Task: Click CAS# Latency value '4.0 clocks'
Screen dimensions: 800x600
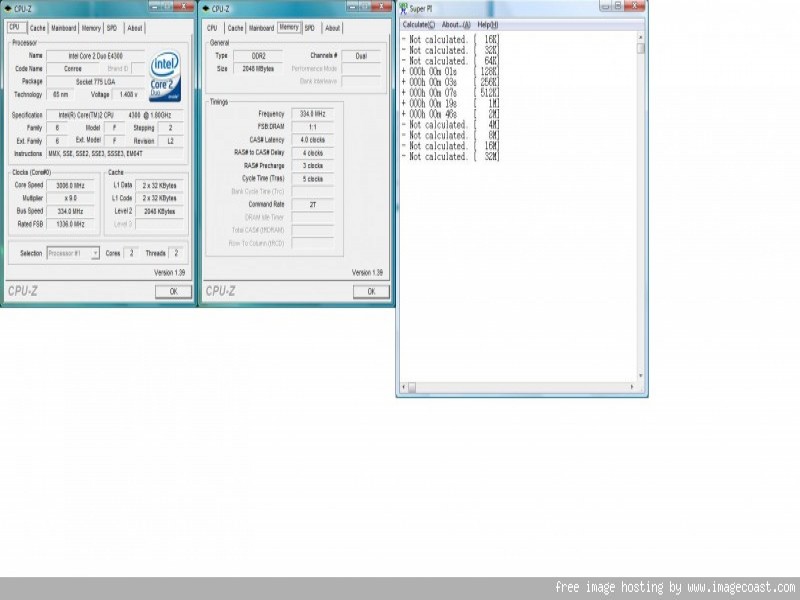Action: (313, 140)
